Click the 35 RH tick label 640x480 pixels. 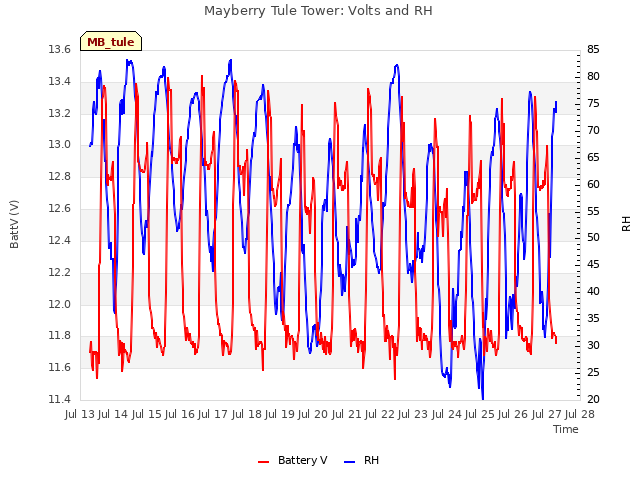[x=593, y=318]
